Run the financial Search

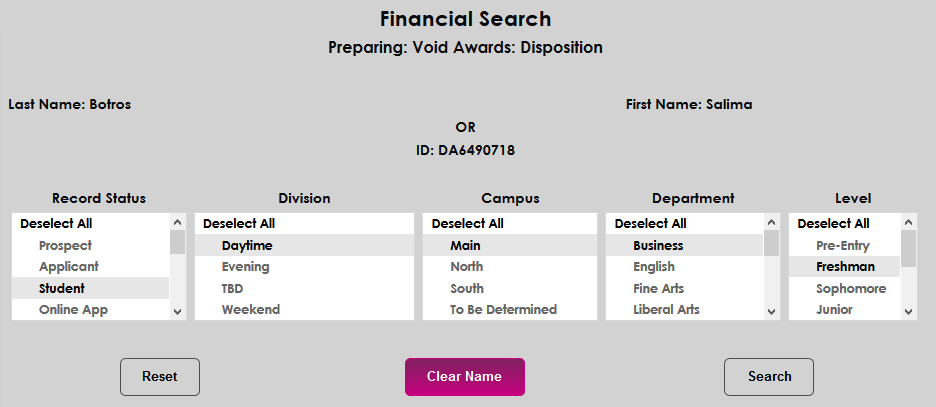[769, 377]
